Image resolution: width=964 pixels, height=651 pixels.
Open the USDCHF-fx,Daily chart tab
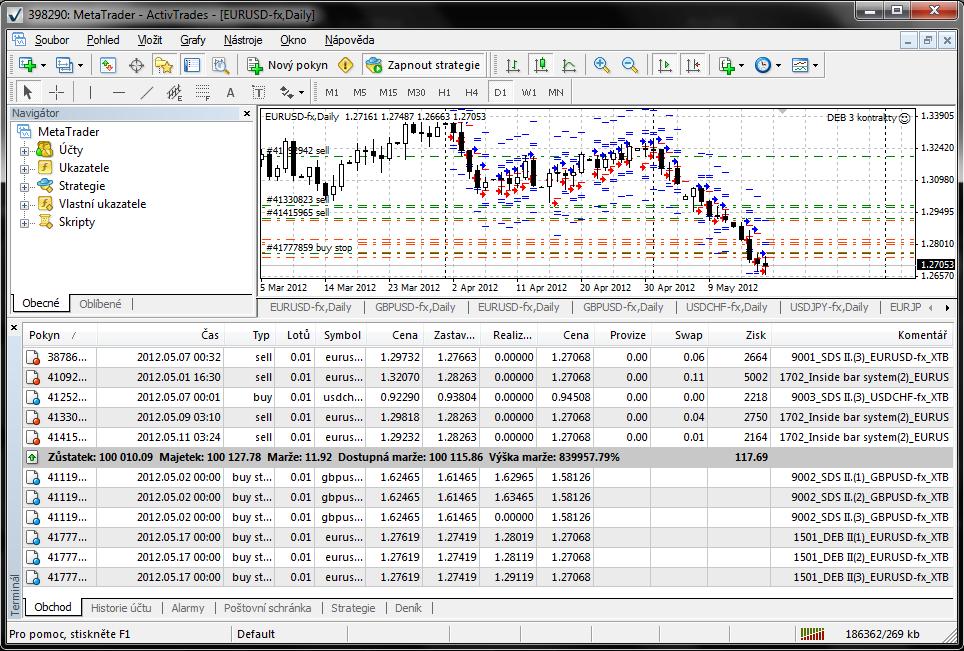(727, 307)
